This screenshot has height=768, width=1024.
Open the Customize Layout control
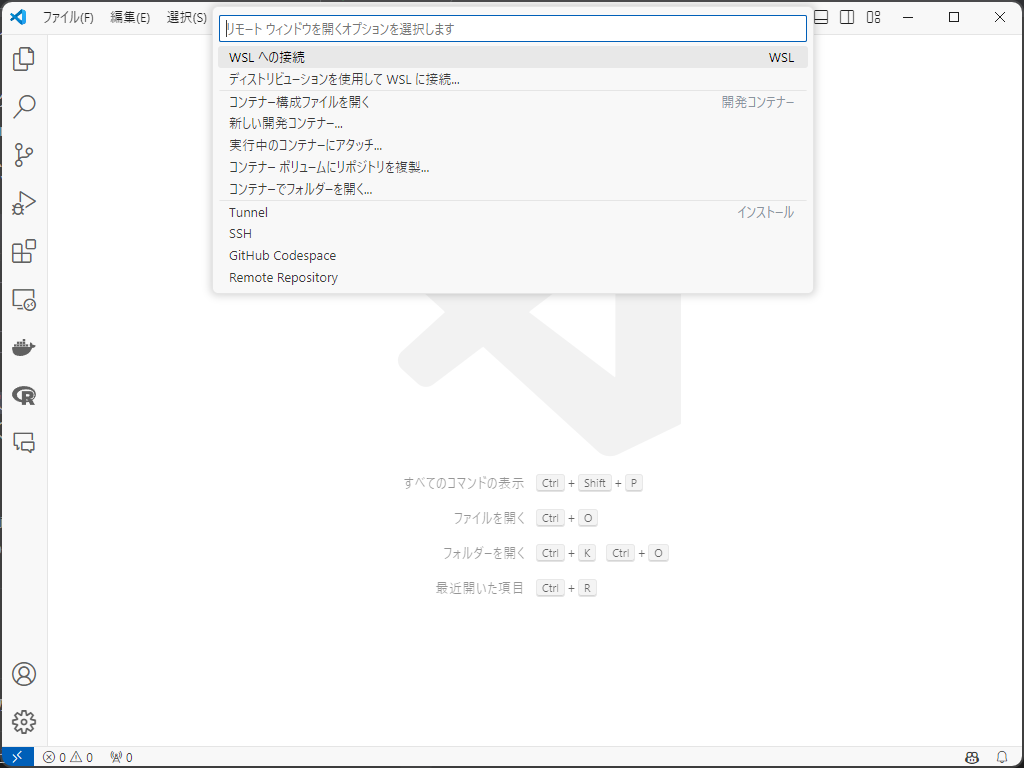click(874, 17)
